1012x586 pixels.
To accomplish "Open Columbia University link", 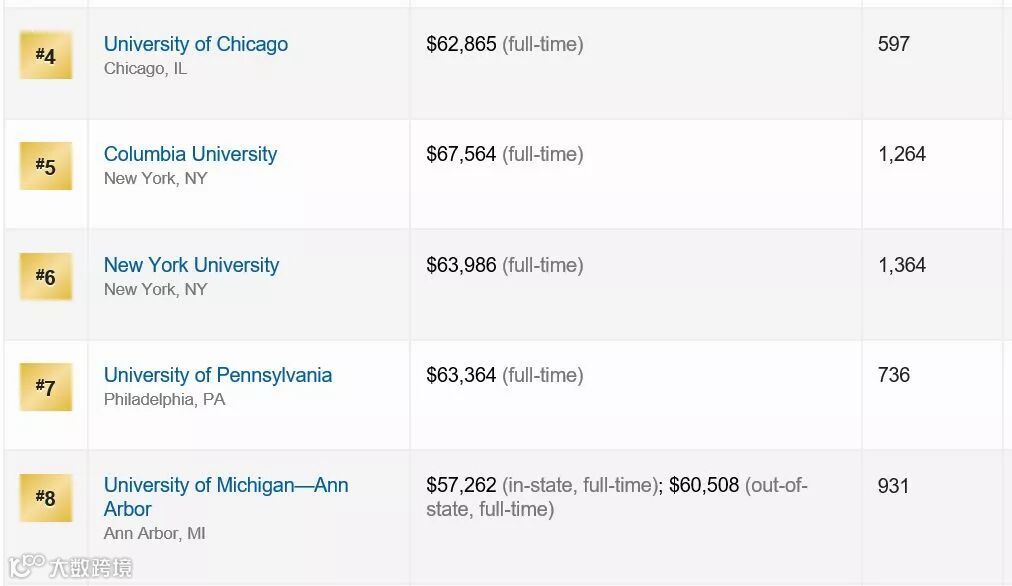I will [x=190, y=154].
